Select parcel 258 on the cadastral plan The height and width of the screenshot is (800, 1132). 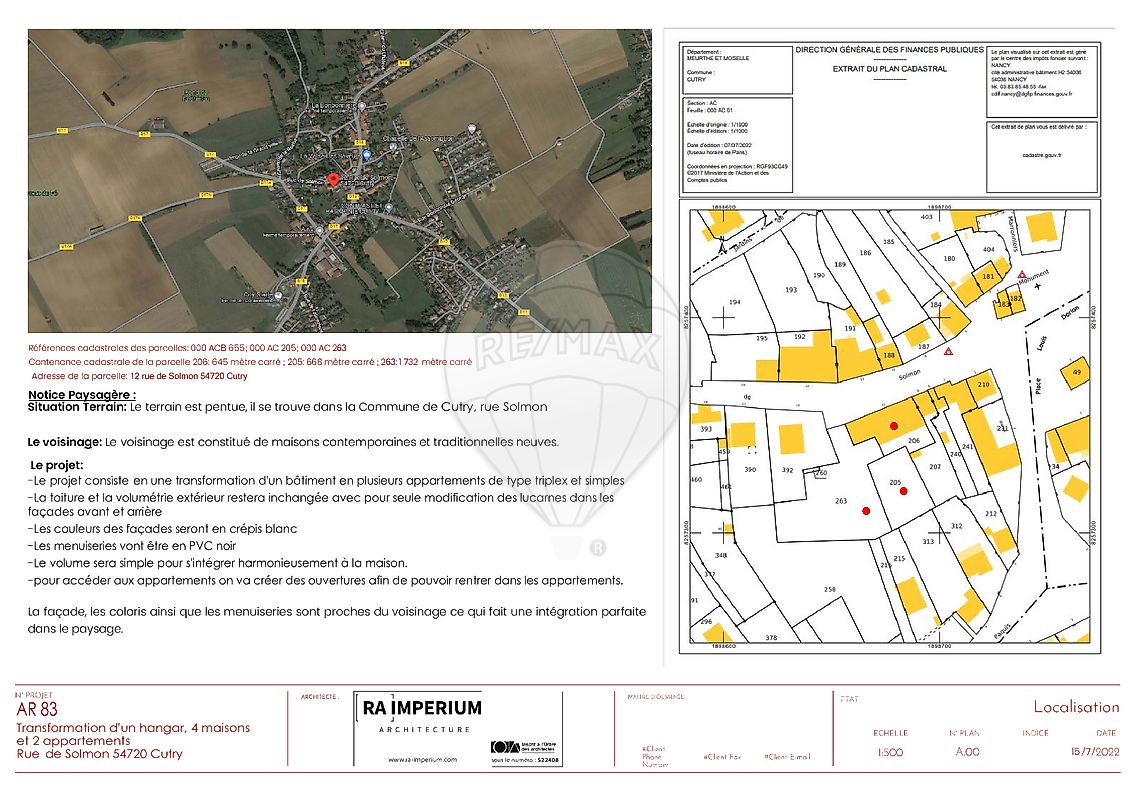pyautogui.click(x=829, y=590)
